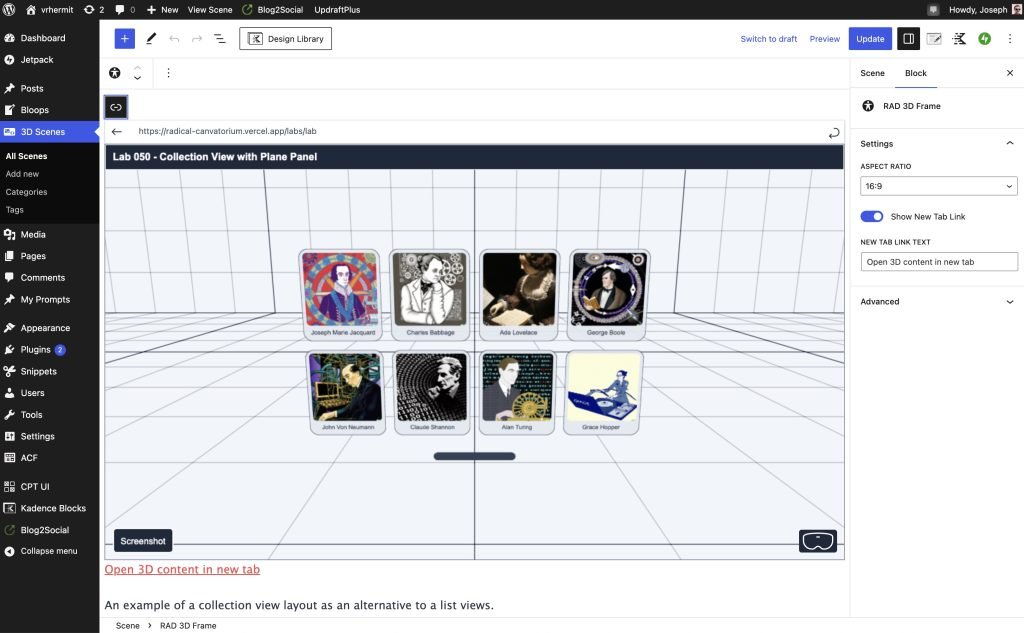This screenshot has height=633, width=1024.
Task: Click Open 3D content in new tab link
Action: [x=182, y=570]
